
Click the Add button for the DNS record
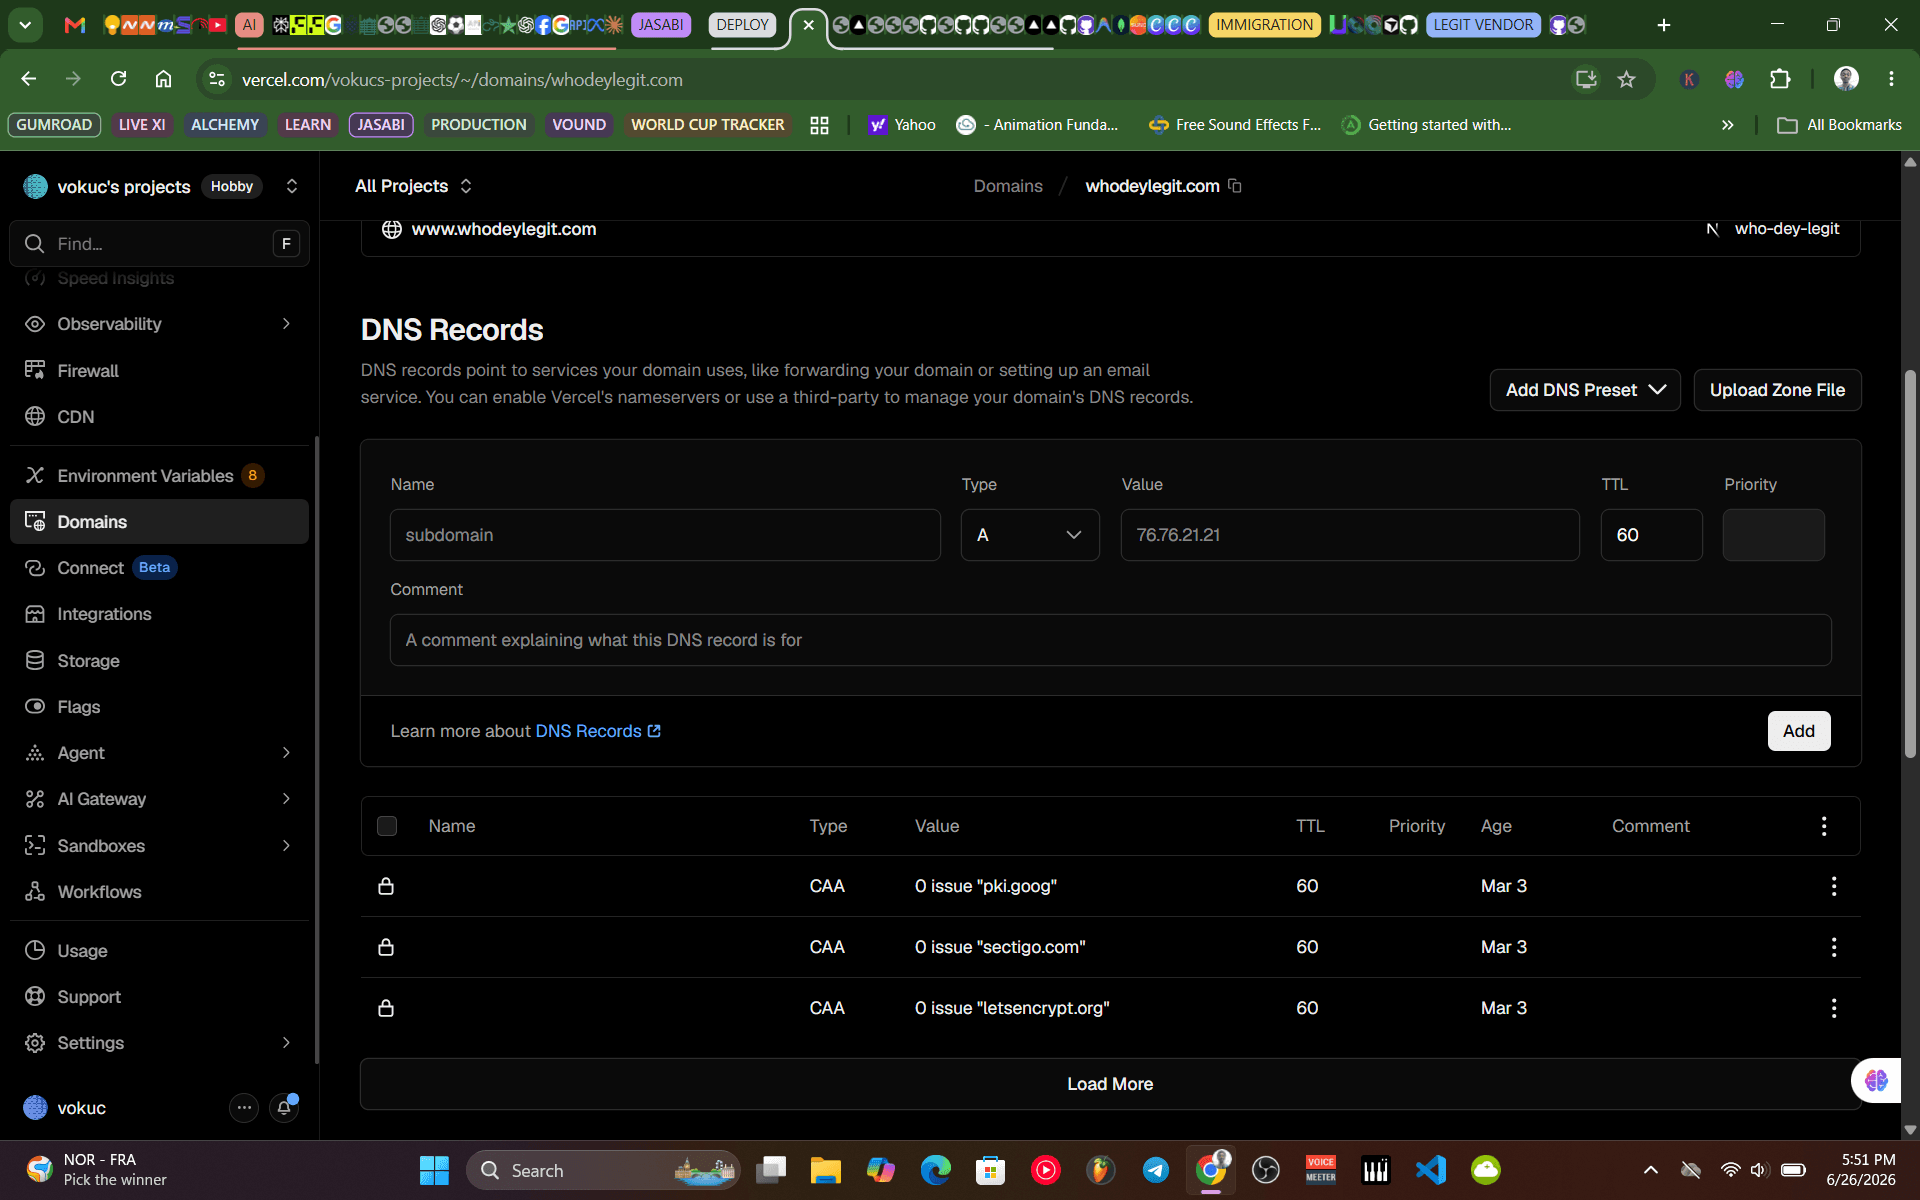[1798, 731]
